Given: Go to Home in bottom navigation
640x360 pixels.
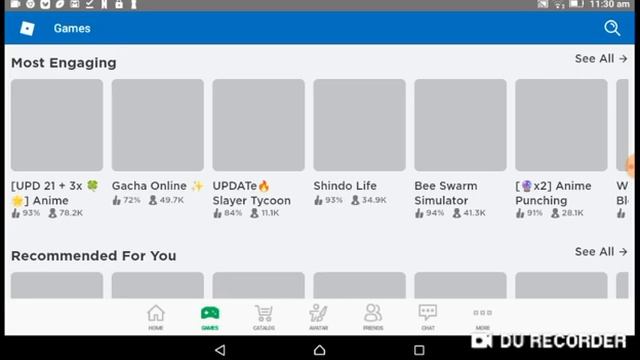Looking at the screenshot, I should pyautogui.click(x=156, y=318).
